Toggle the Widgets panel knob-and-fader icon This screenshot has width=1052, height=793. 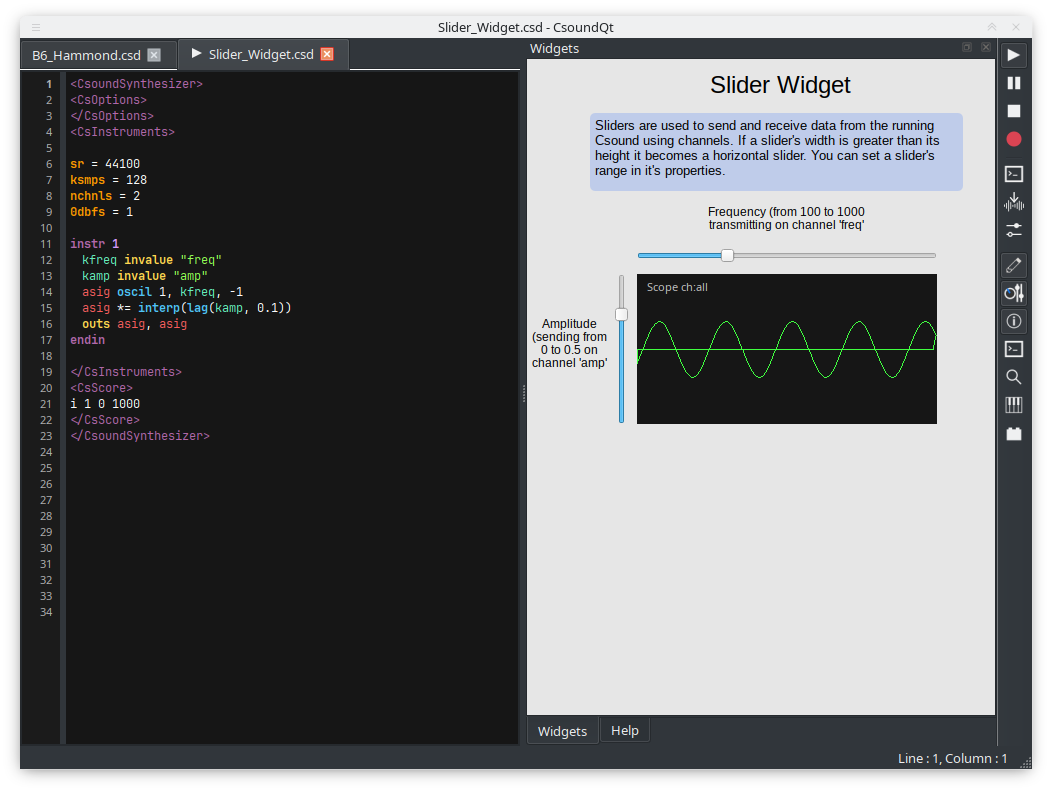[x=1014, y=293]
